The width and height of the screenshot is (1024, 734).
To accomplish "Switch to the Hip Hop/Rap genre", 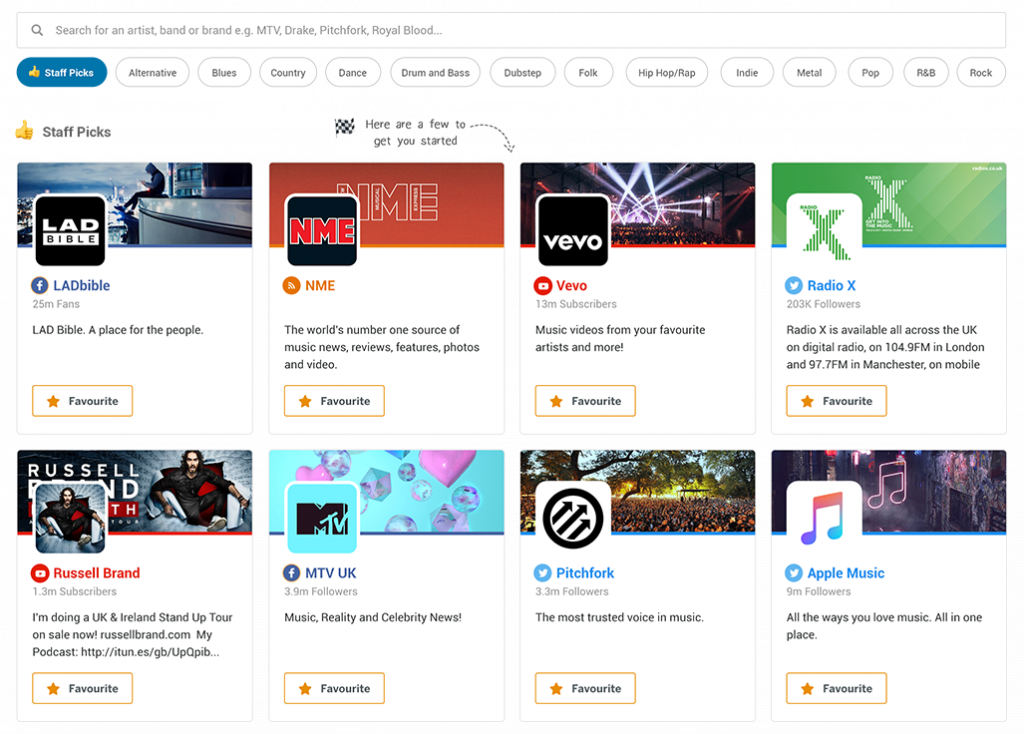I will tap(666, 72).
